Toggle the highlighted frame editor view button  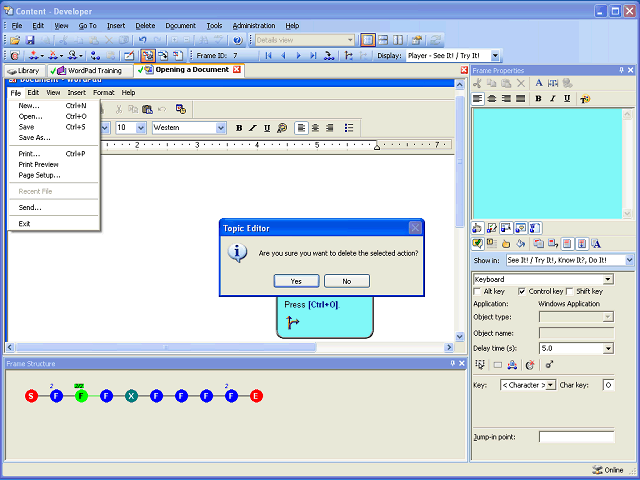(148, 56)
